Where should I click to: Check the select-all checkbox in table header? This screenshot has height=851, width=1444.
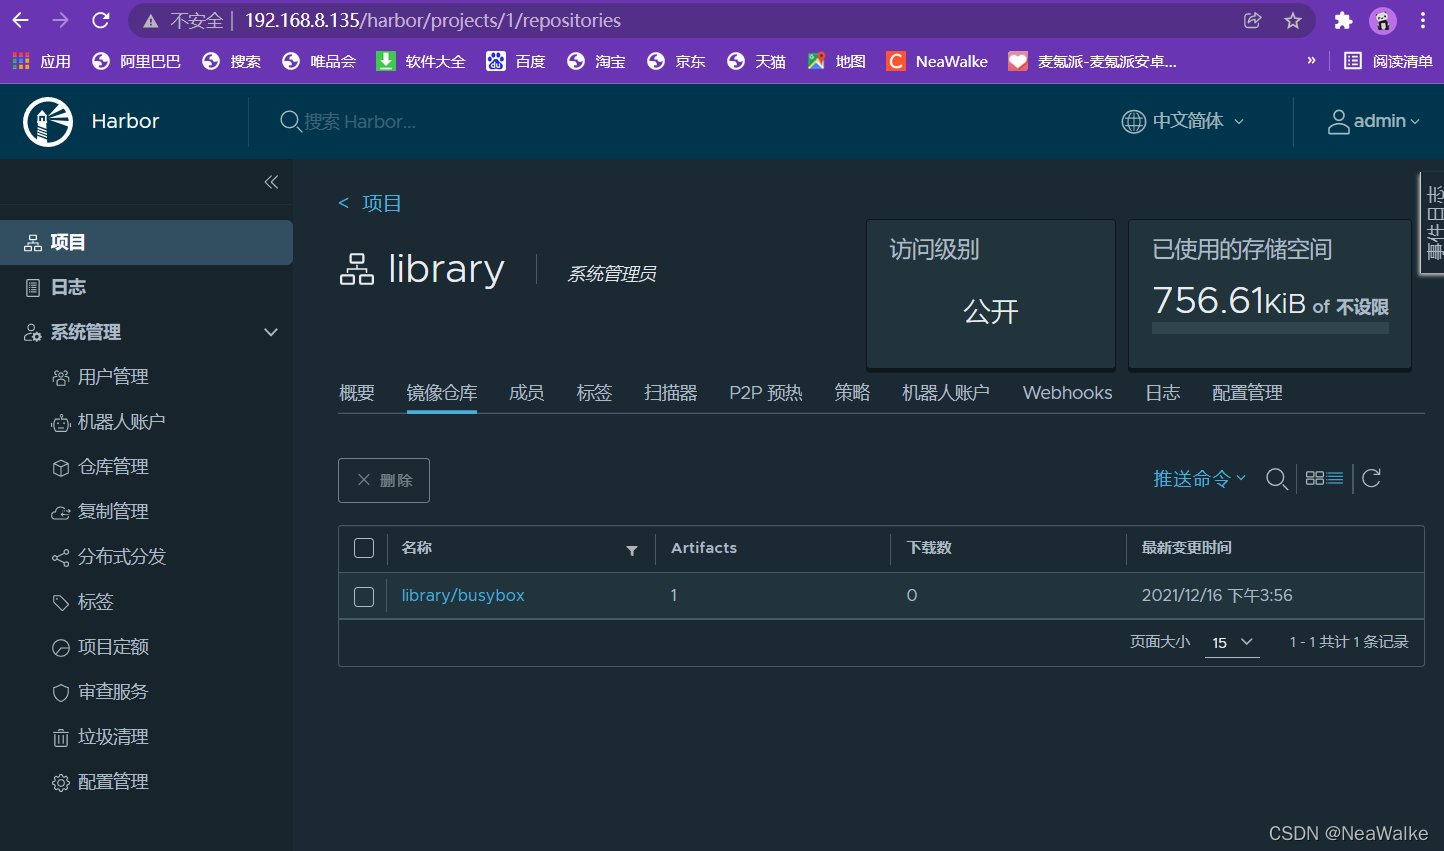click(364, 548)
